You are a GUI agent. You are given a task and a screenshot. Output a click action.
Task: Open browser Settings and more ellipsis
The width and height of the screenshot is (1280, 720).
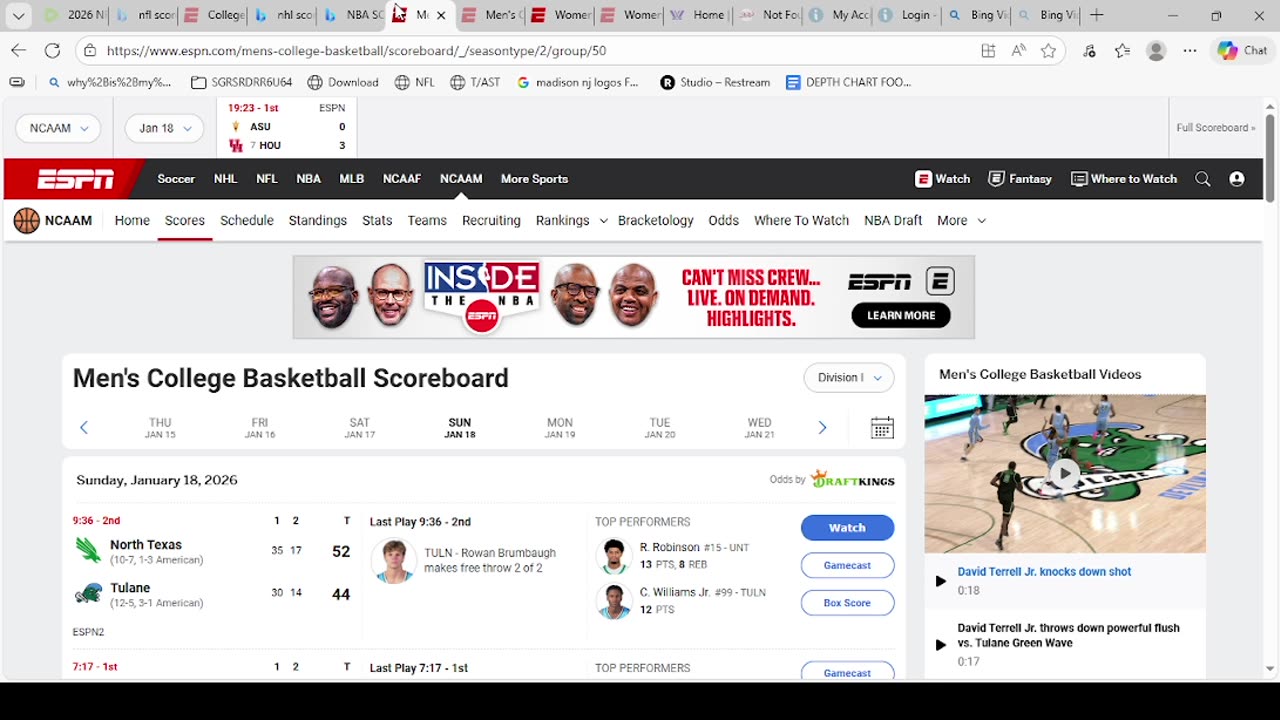pos(1190,50)
